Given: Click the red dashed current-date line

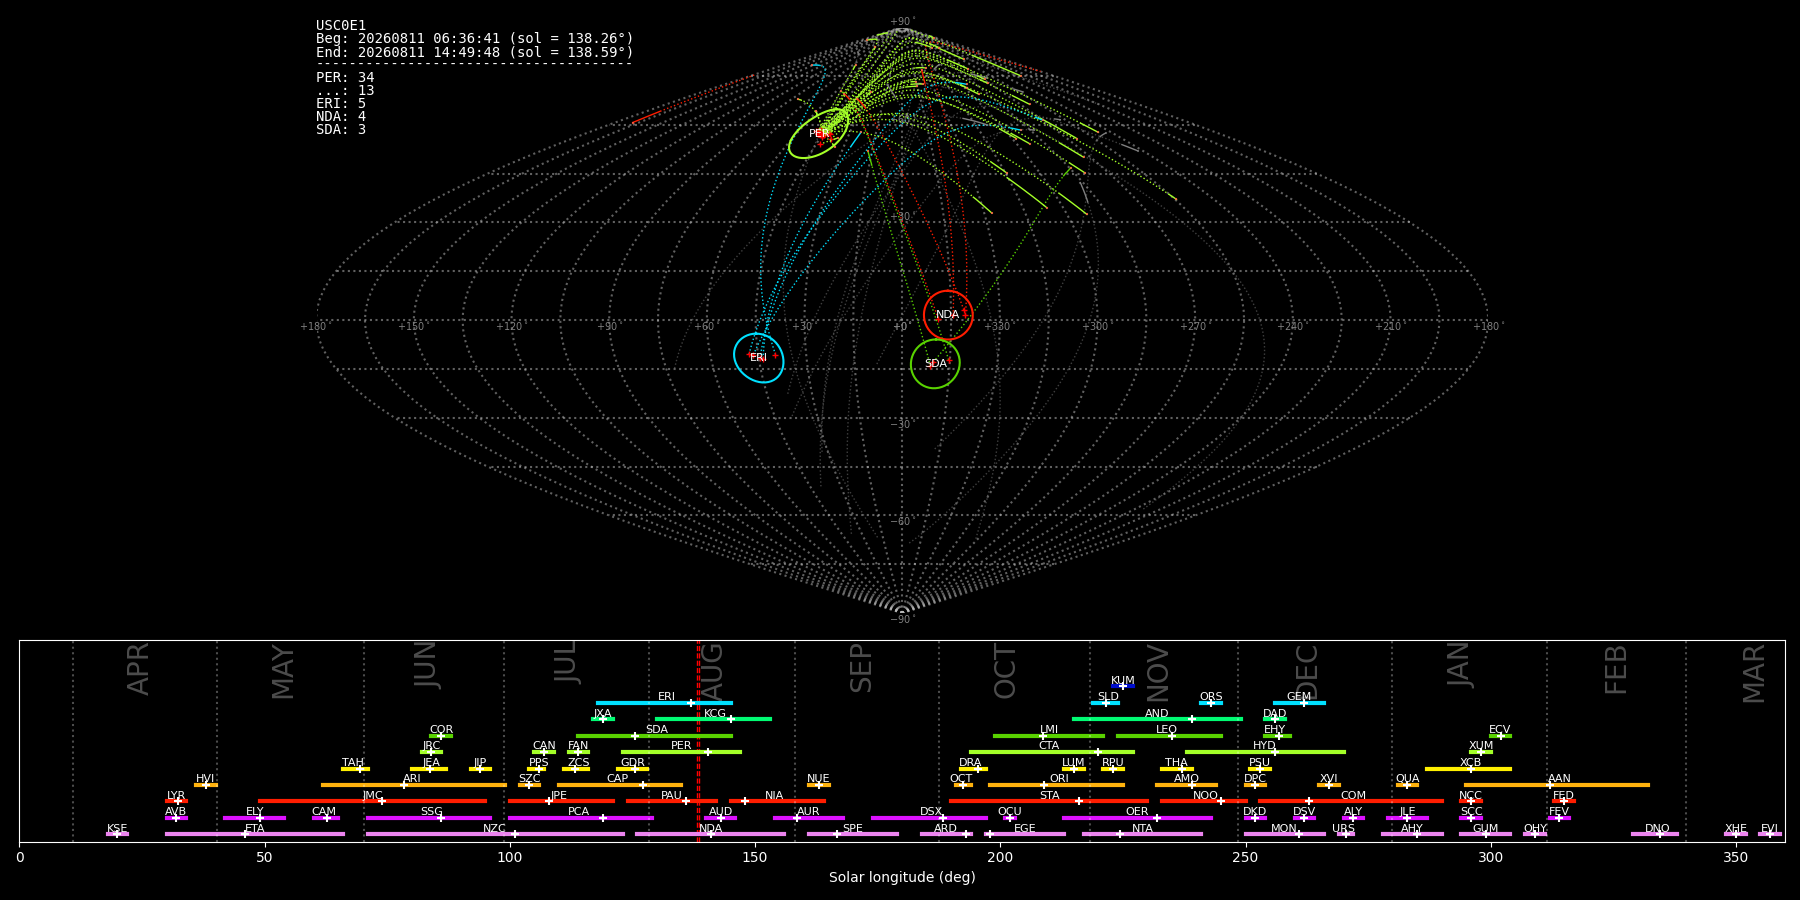Looking at the screenshot, I should click(x=698, y=741).
